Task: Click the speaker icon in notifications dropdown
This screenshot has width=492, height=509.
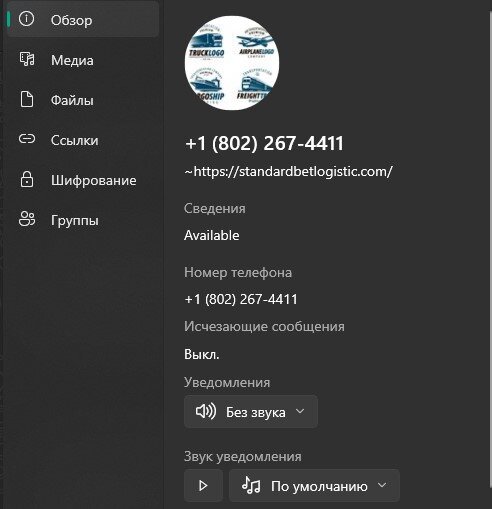Action: 206,412
